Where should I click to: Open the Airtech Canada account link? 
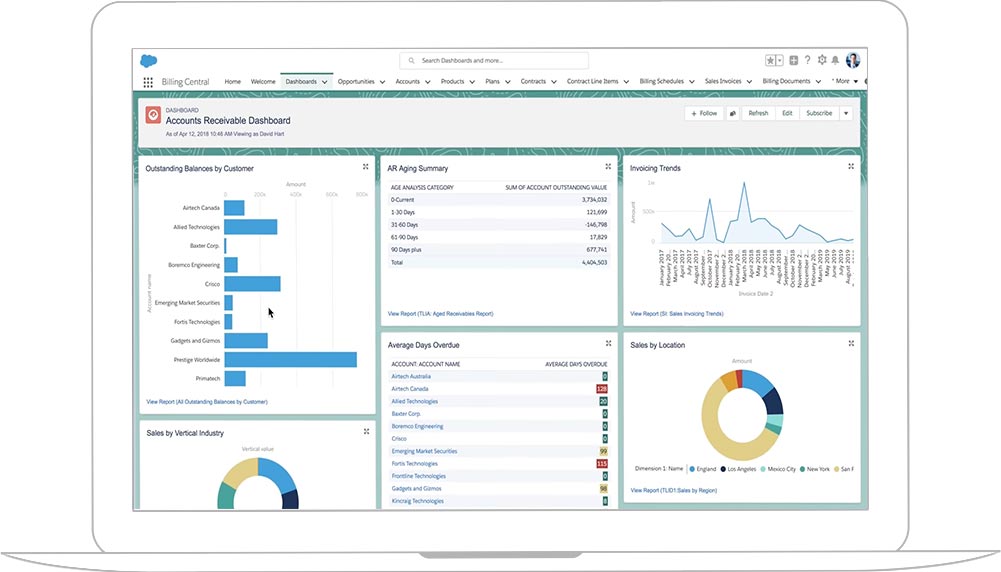click(410, 389)
